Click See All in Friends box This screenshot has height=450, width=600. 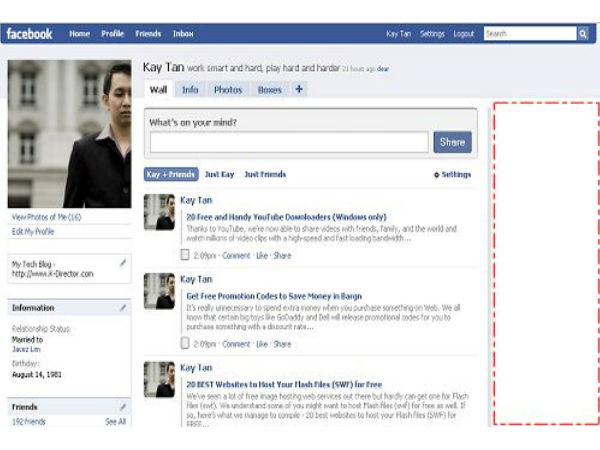pos(116,422)
